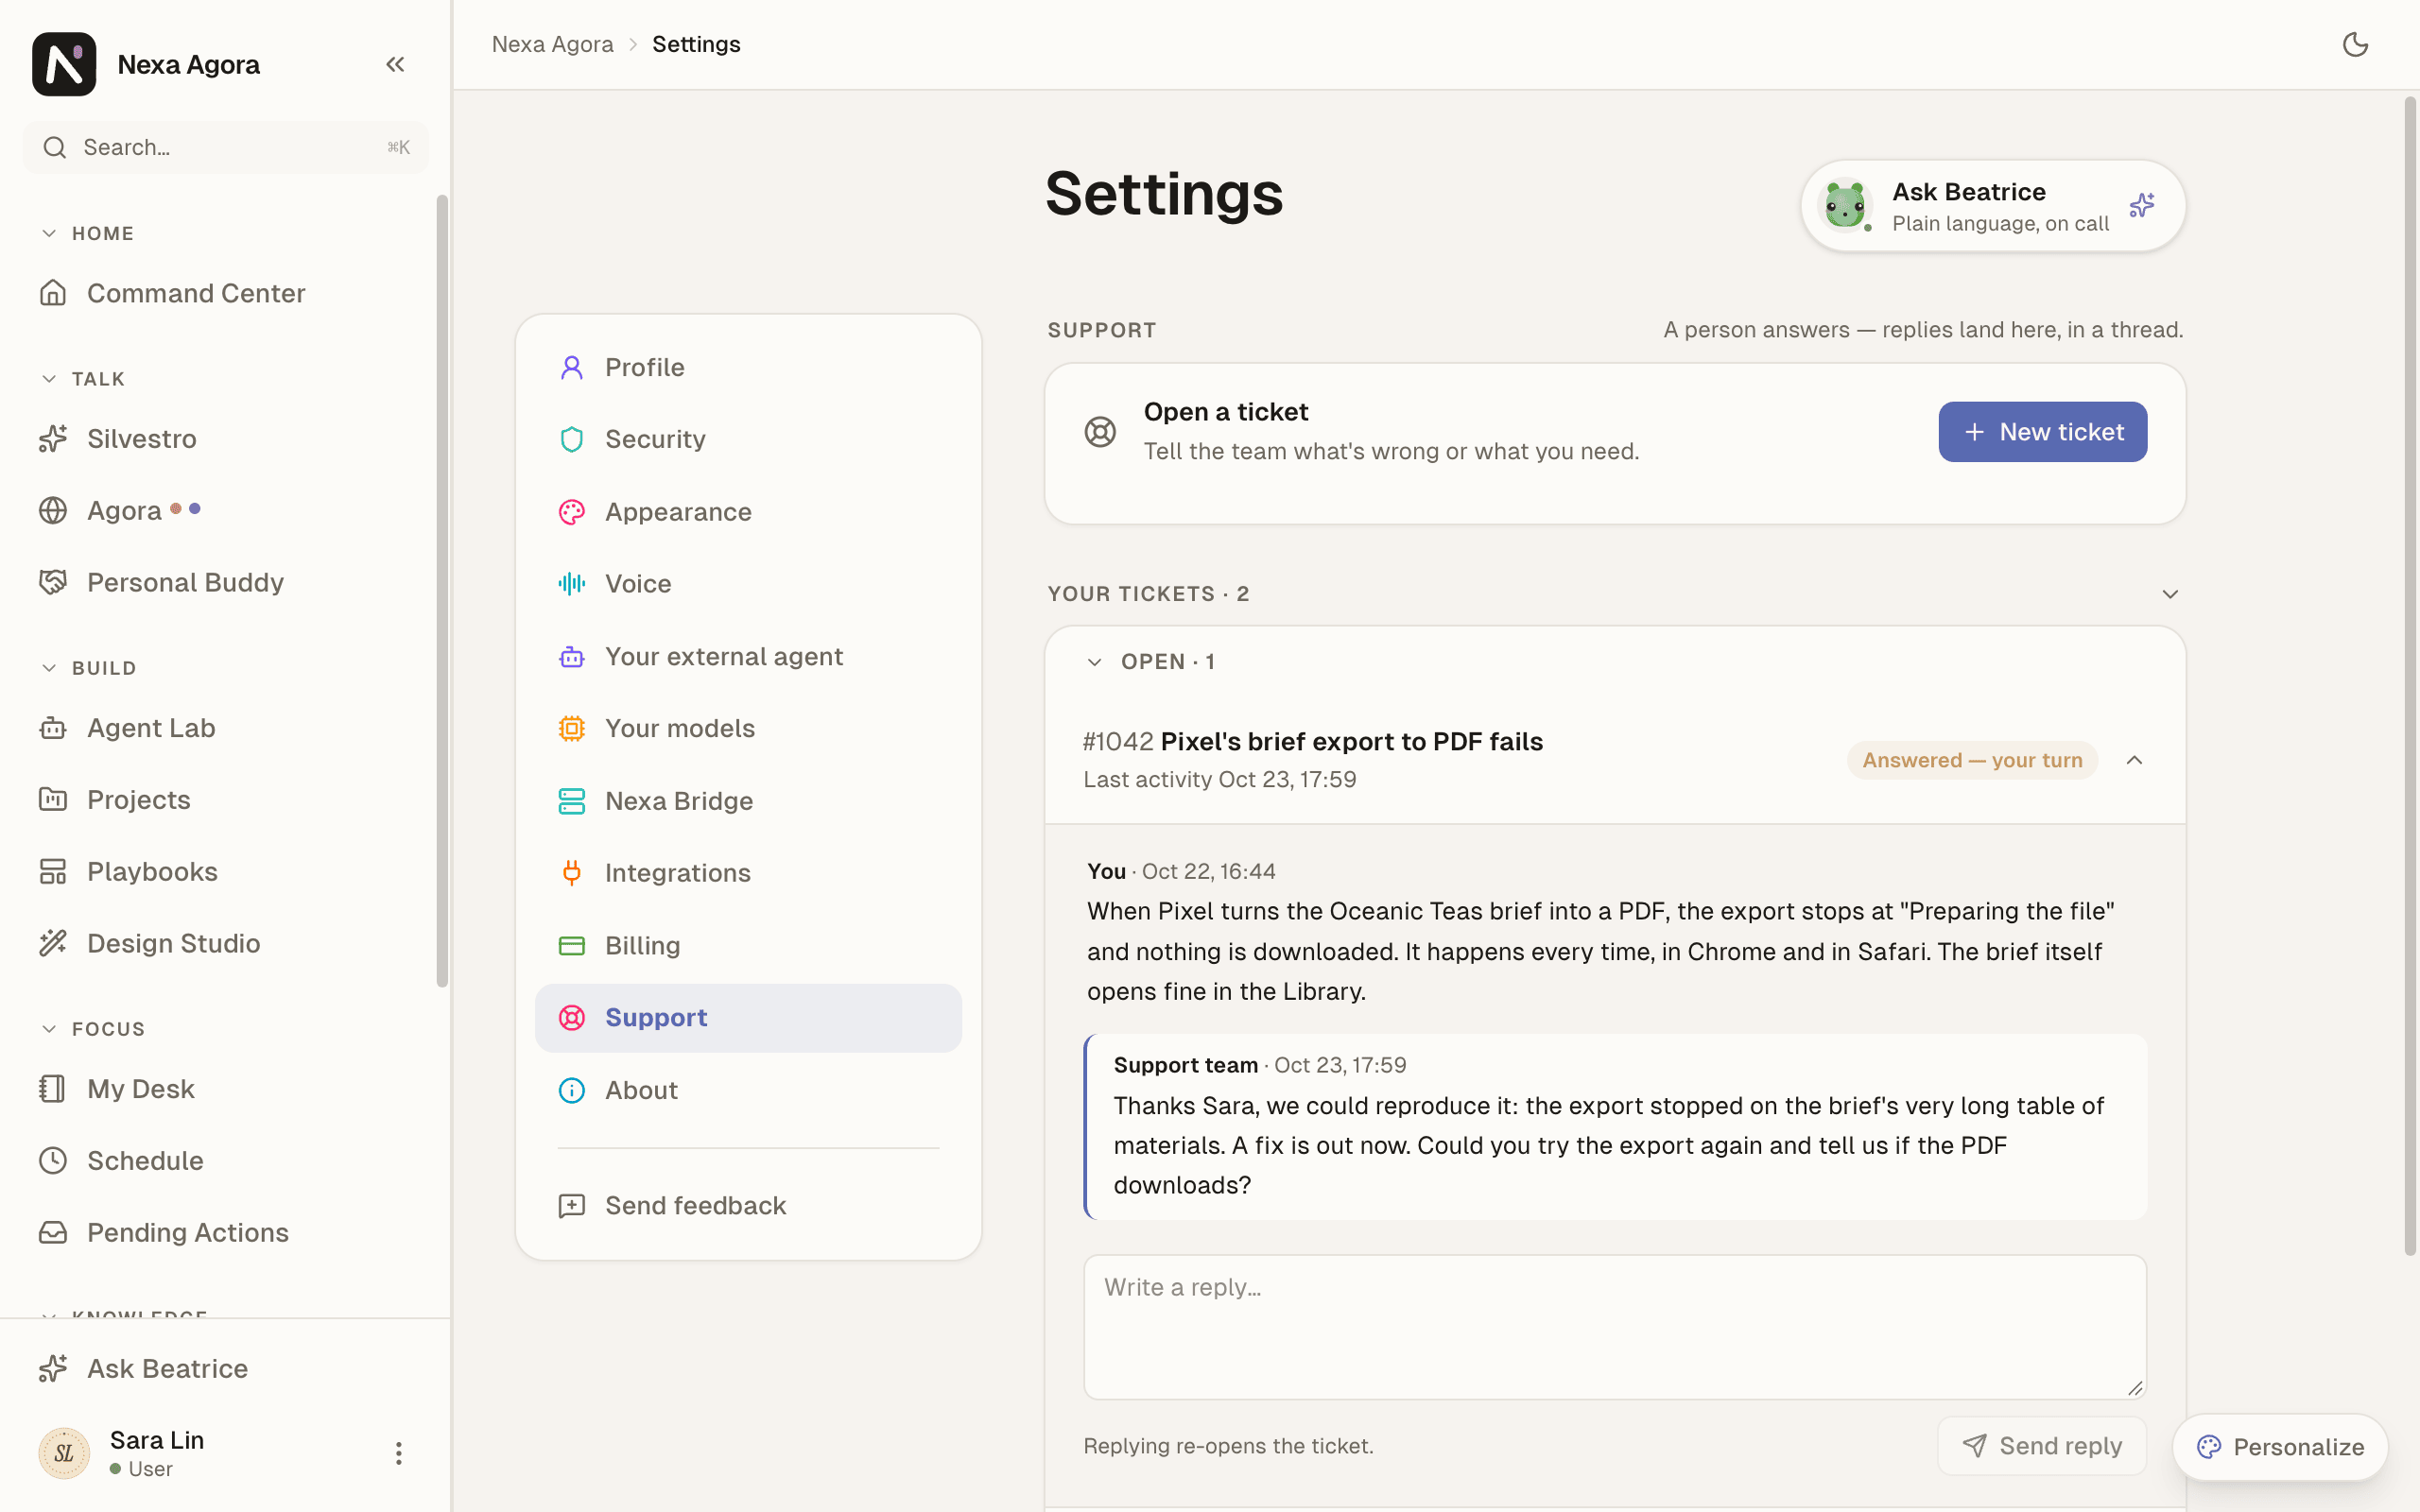Select Your external agent settings
Screen dimensions: 2420x1512
pyautogui.click(x=748, y=656)
